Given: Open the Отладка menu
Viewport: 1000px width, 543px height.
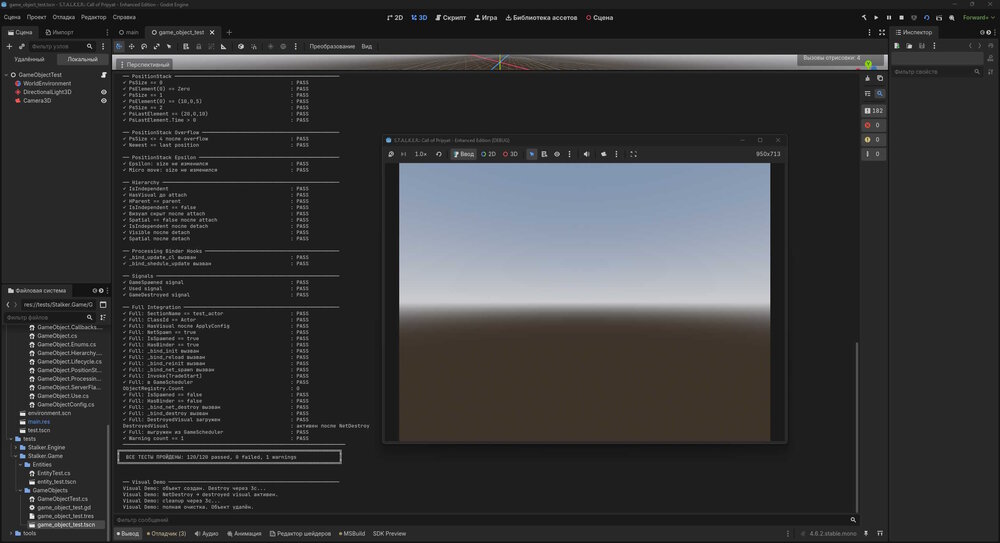Looking at the screenshot, I should point(64,18).
